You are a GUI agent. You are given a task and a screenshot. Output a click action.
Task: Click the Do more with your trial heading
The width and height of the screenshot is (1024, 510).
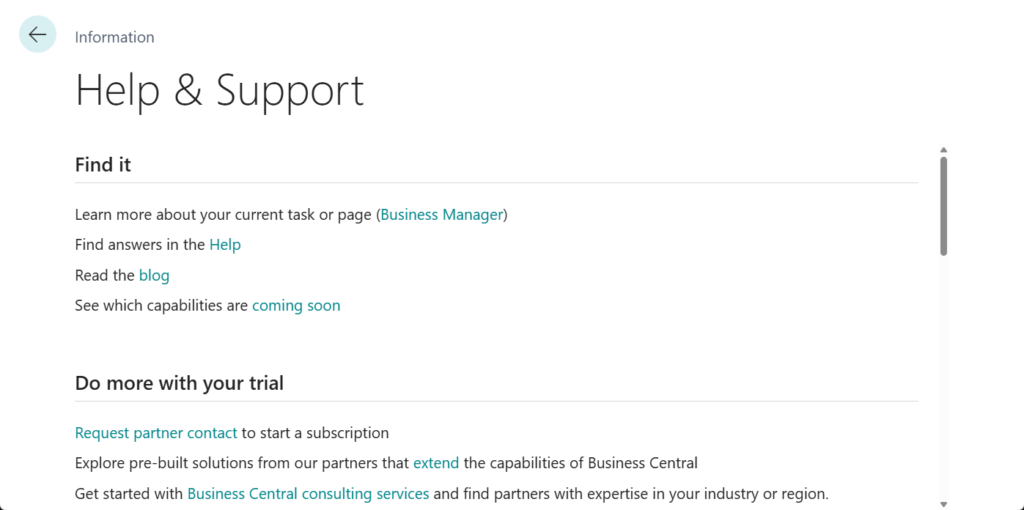[179, 382]
